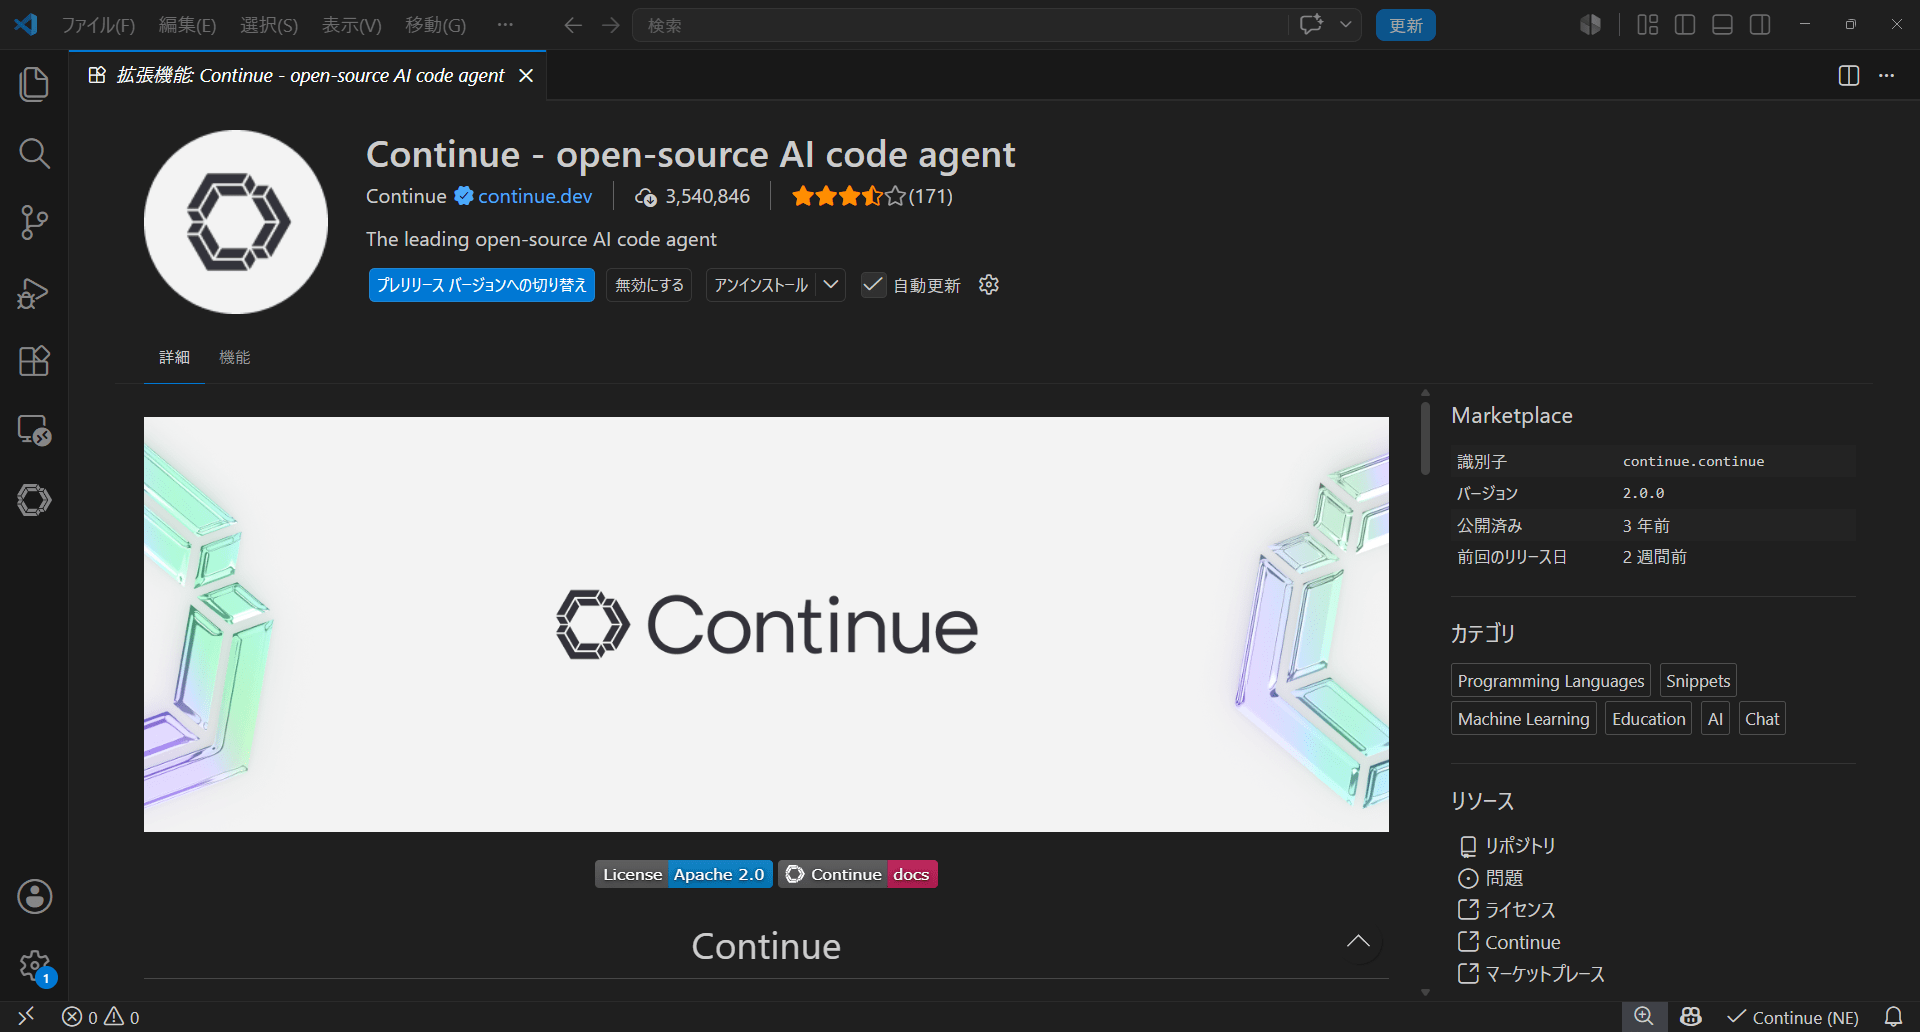The height and width of the screenshot is (1032, 1920).
Task: Open the Continue sidebar icon
Action: [34, 499]
